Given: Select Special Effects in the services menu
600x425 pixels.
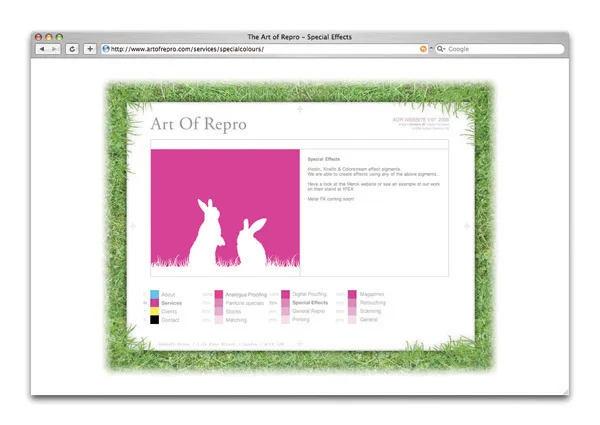Looking at the screenshot, I should (310, 303).
